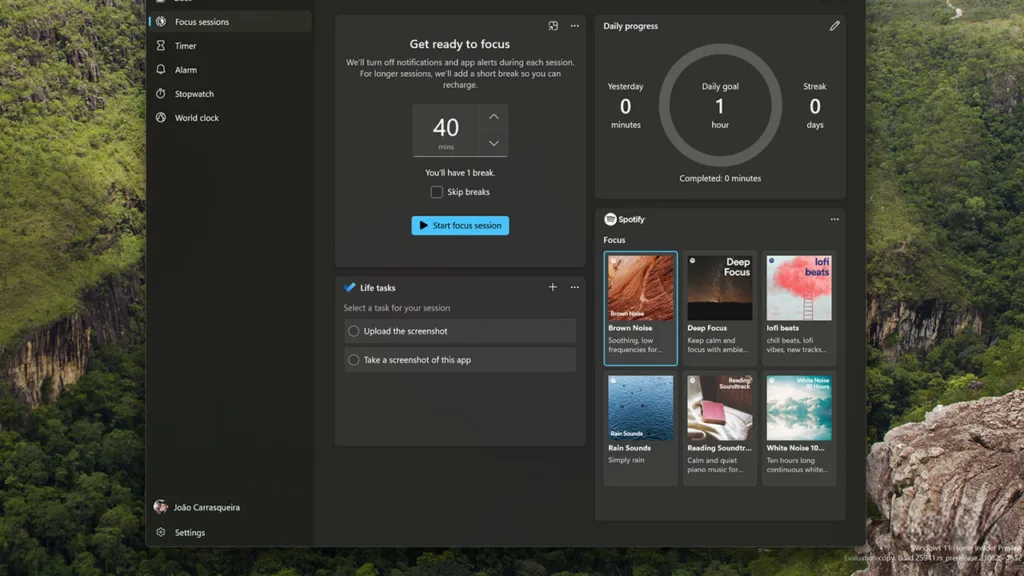This screenshot has height=576, width=1024.
Task: Open the World clock globe icon
Action: pyautogui.click(x=161, y=118)
